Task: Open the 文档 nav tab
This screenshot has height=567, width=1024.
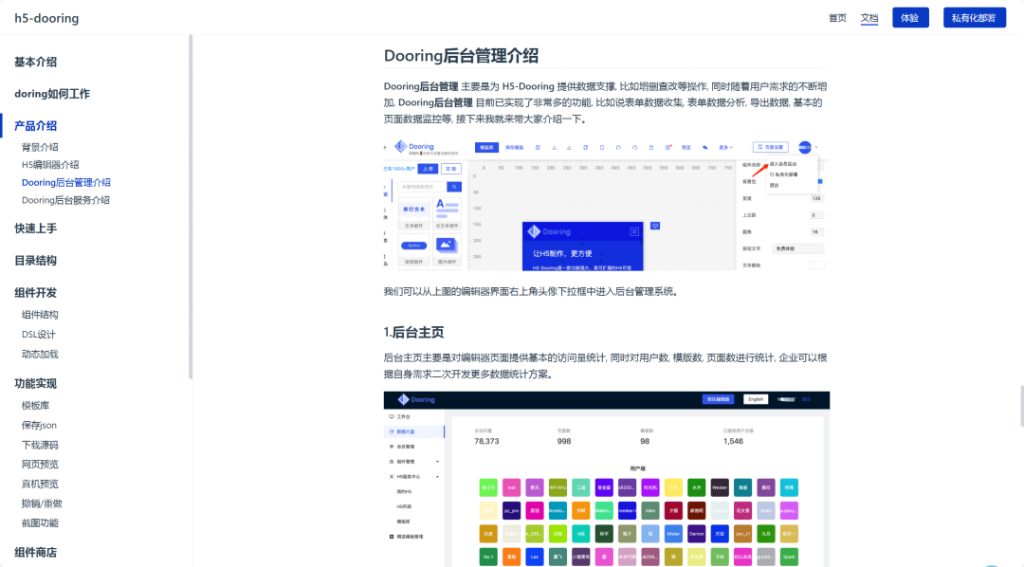Action: (869, 18)
